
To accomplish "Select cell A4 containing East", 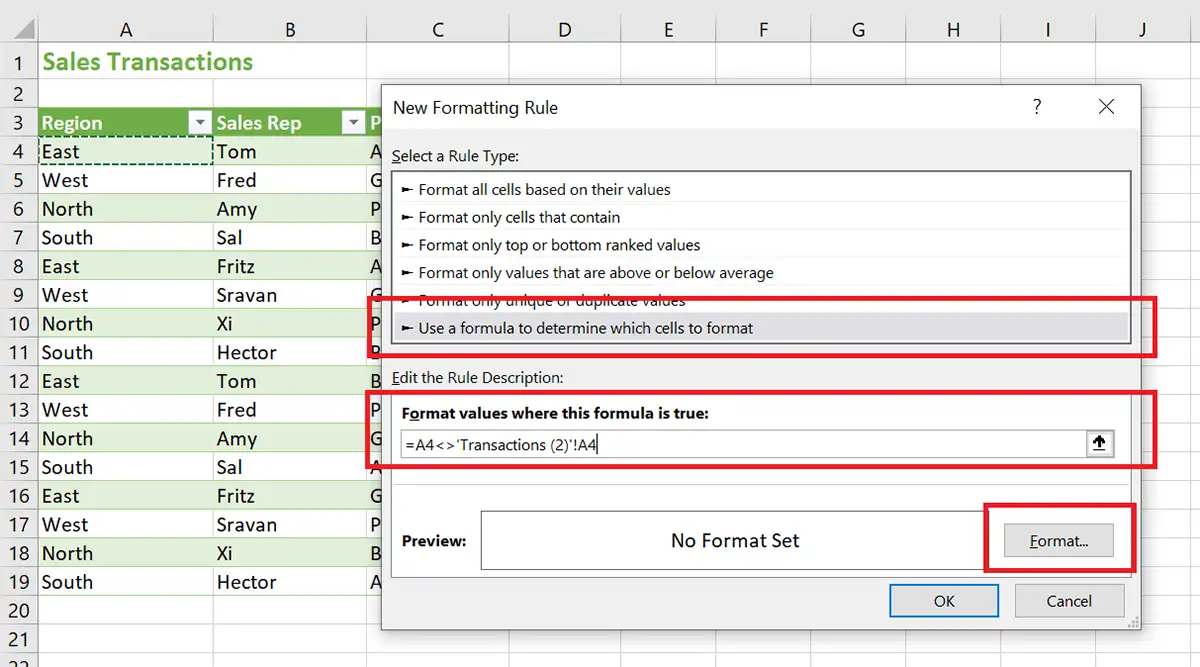I will [x=126, y=152].
